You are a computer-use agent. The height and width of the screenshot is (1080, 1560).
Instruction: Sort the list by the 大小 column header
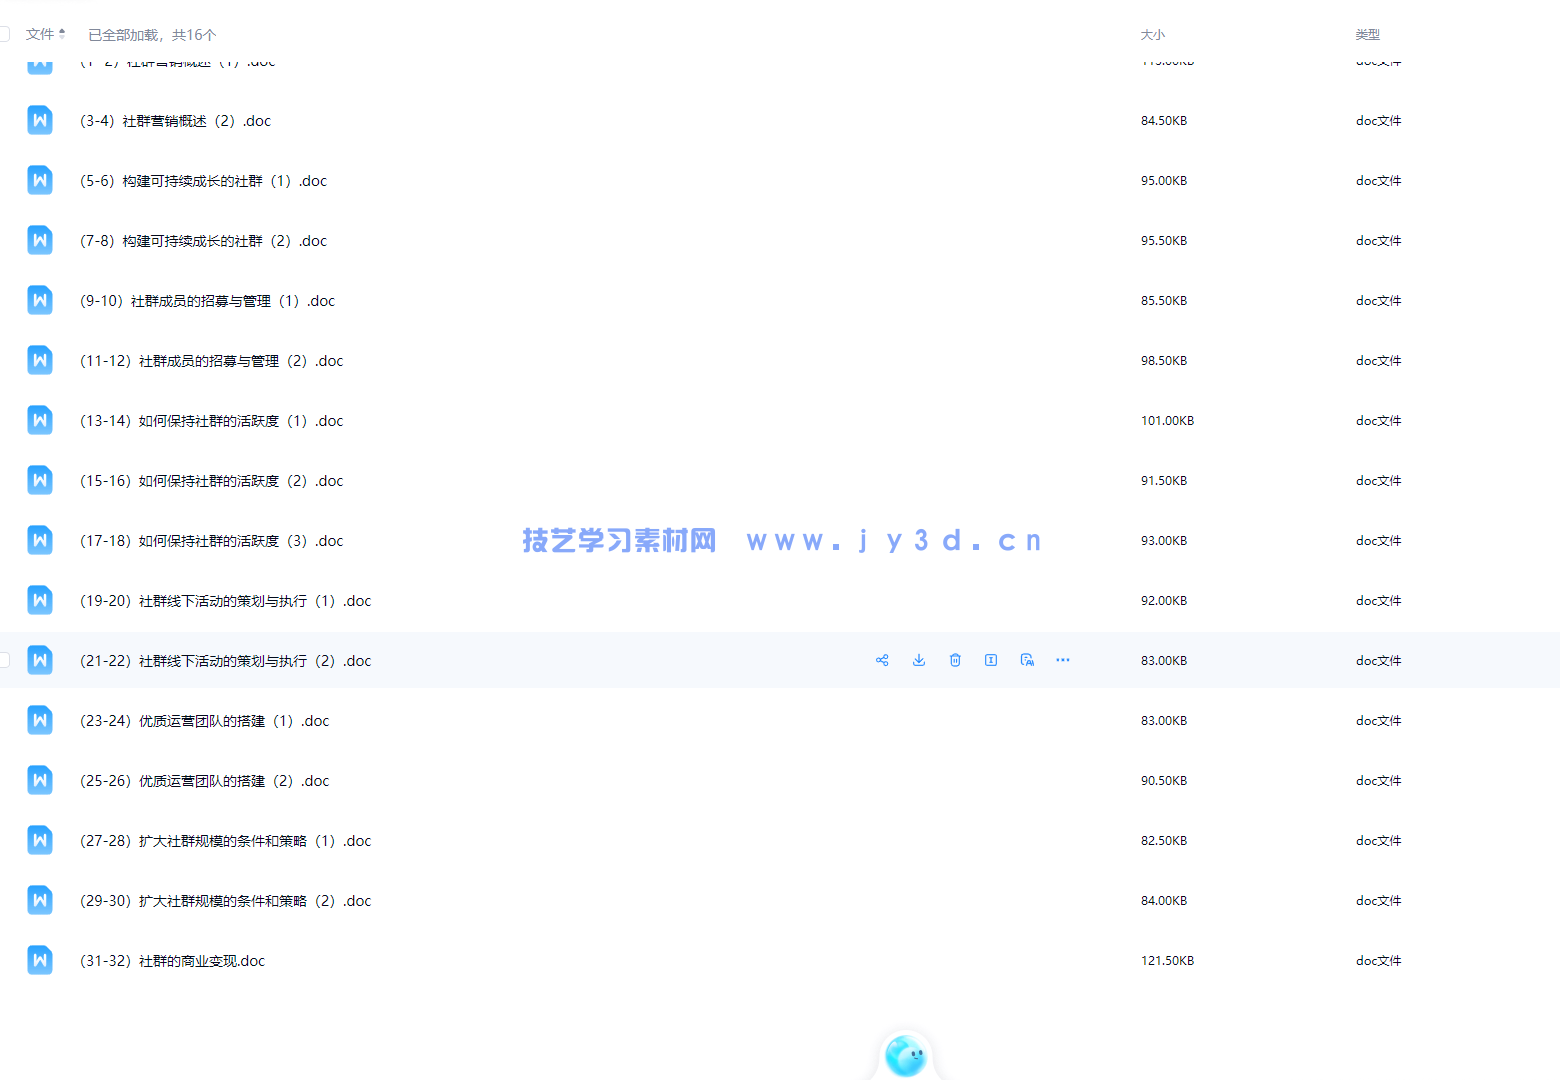coord(1152,35)
